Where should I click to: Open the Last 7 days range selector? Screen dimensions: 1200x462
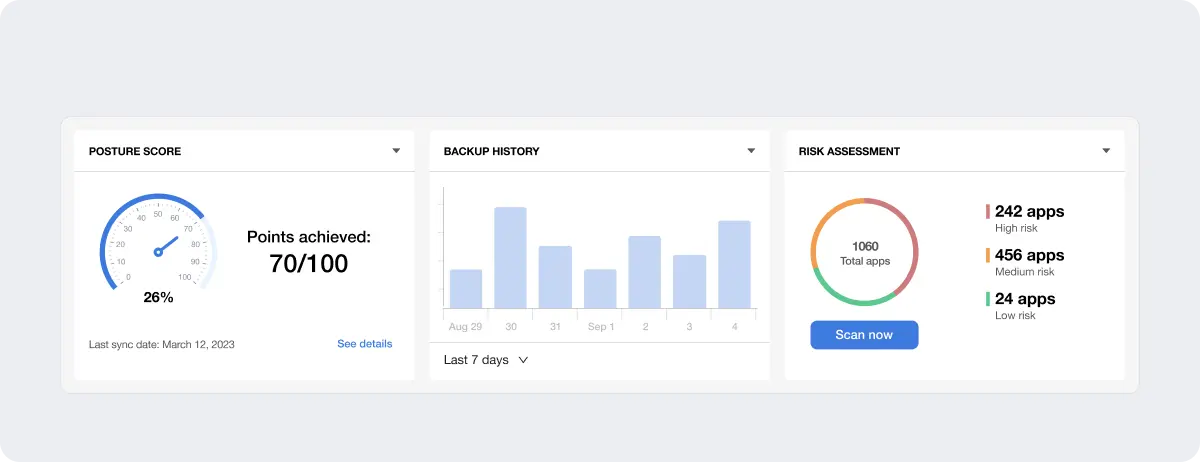pos(486,360)
